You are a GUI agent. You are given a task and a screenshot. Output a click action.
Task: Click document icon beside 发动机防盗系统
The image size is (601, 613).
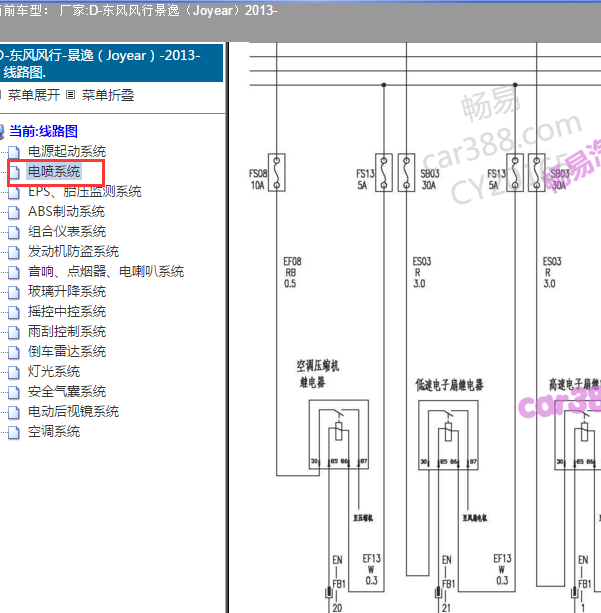click(x=14, y=252)
